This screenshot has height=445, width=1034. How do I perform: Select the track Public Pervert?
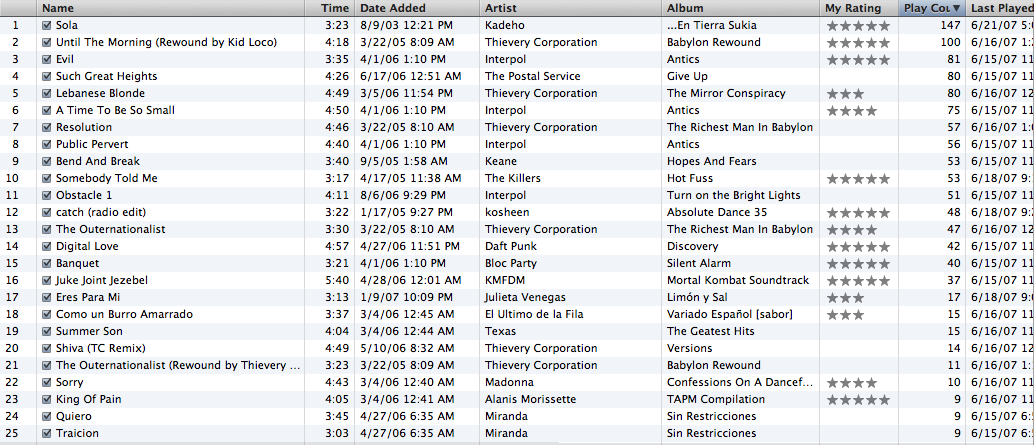point(92,144)
